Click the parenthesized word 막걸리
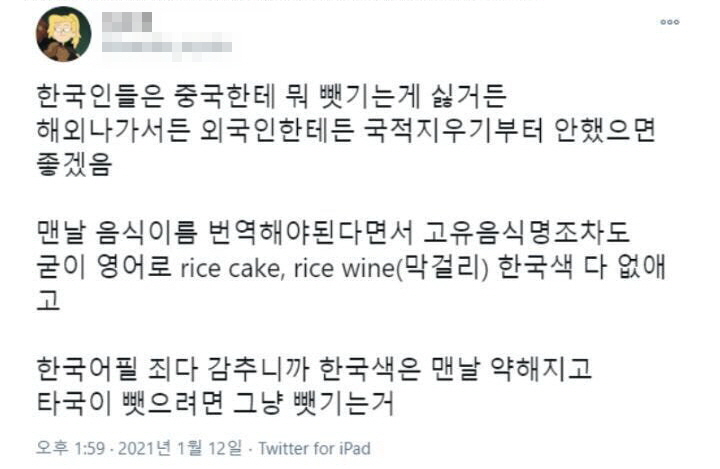 pyautogui.click(x=448, y=268)
